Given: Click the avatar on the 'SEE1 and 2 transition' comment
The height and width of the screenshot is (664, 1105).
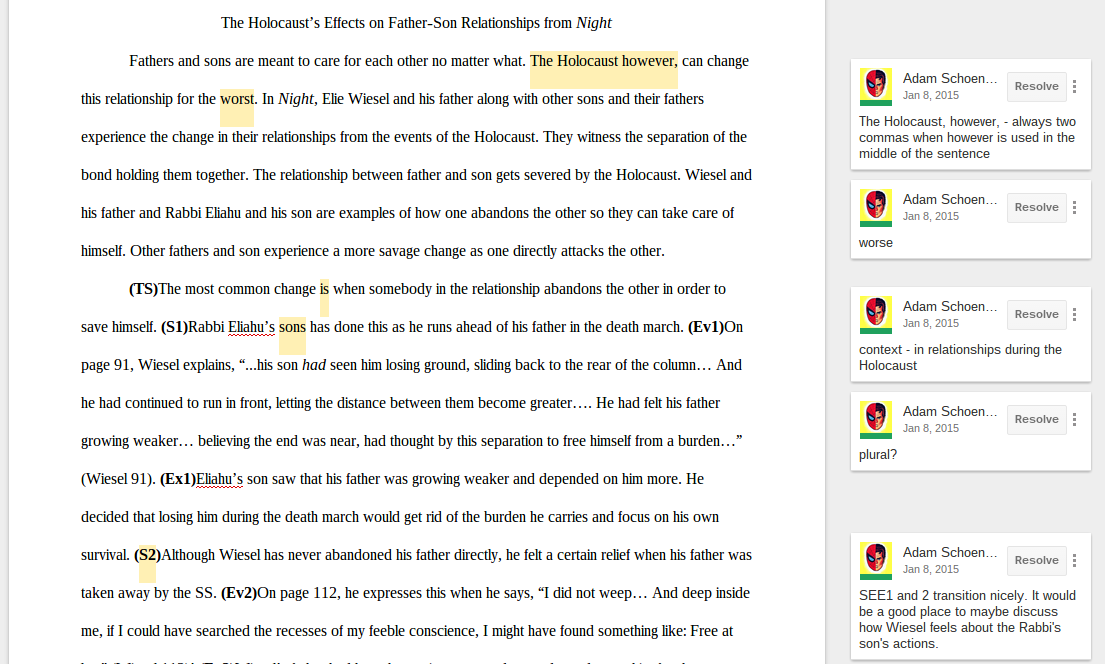Looking at the screenshot, I should click(x=875, y=561).
